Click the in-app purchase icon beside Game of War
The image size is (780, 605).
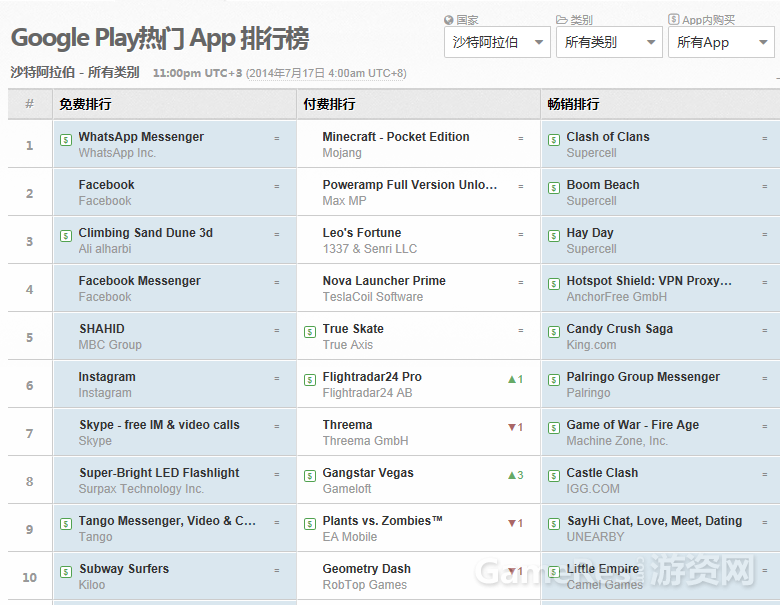pos(554,428)
